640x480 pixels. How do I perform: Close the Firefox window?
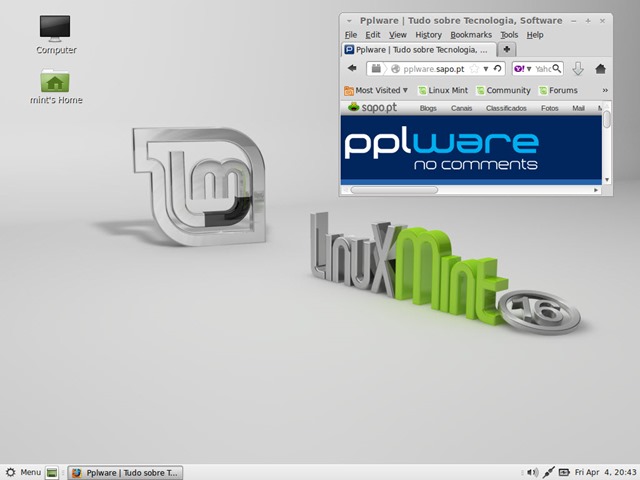[x=602, y=21]
